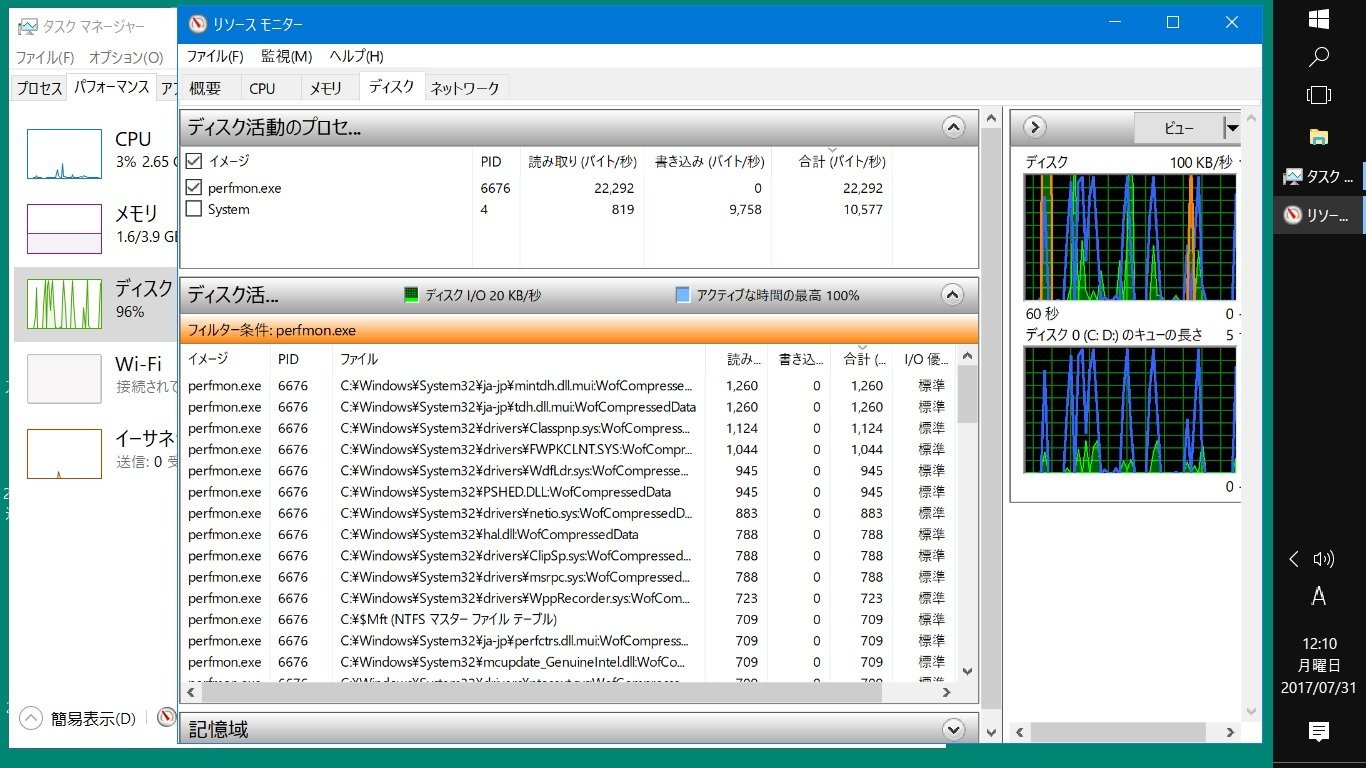This screenshot has width=1366, height=768.
Task: Click the fewer details arrow icon in Task Manager
Action: (x=31, y=718)
